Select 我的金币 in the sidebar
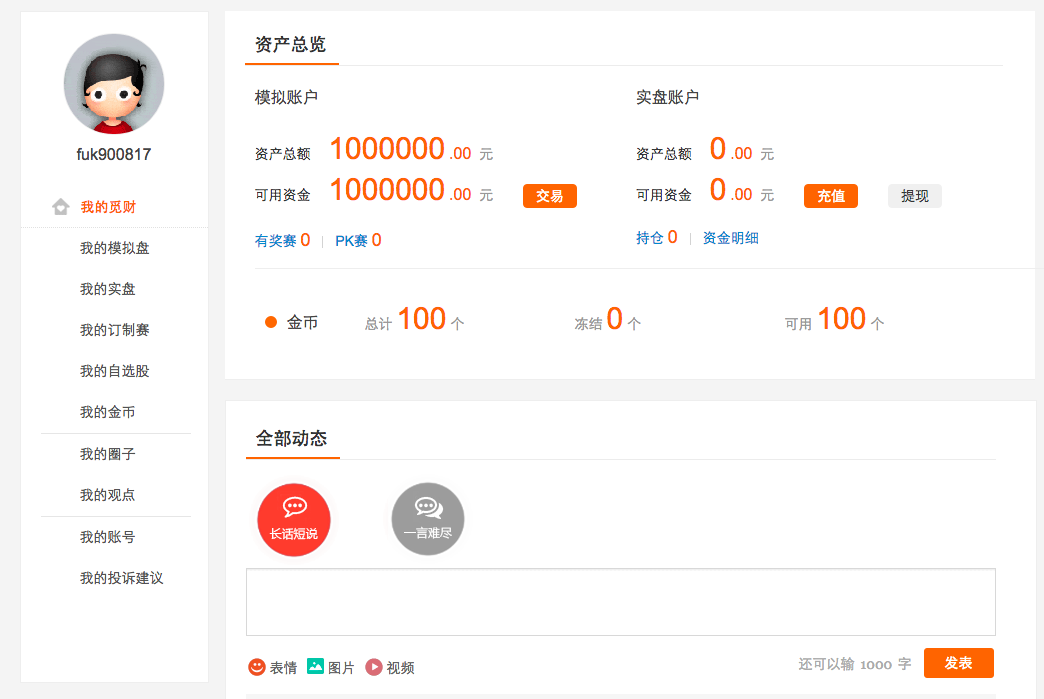This screenshot has height=699, width=1044. (106, 411)
